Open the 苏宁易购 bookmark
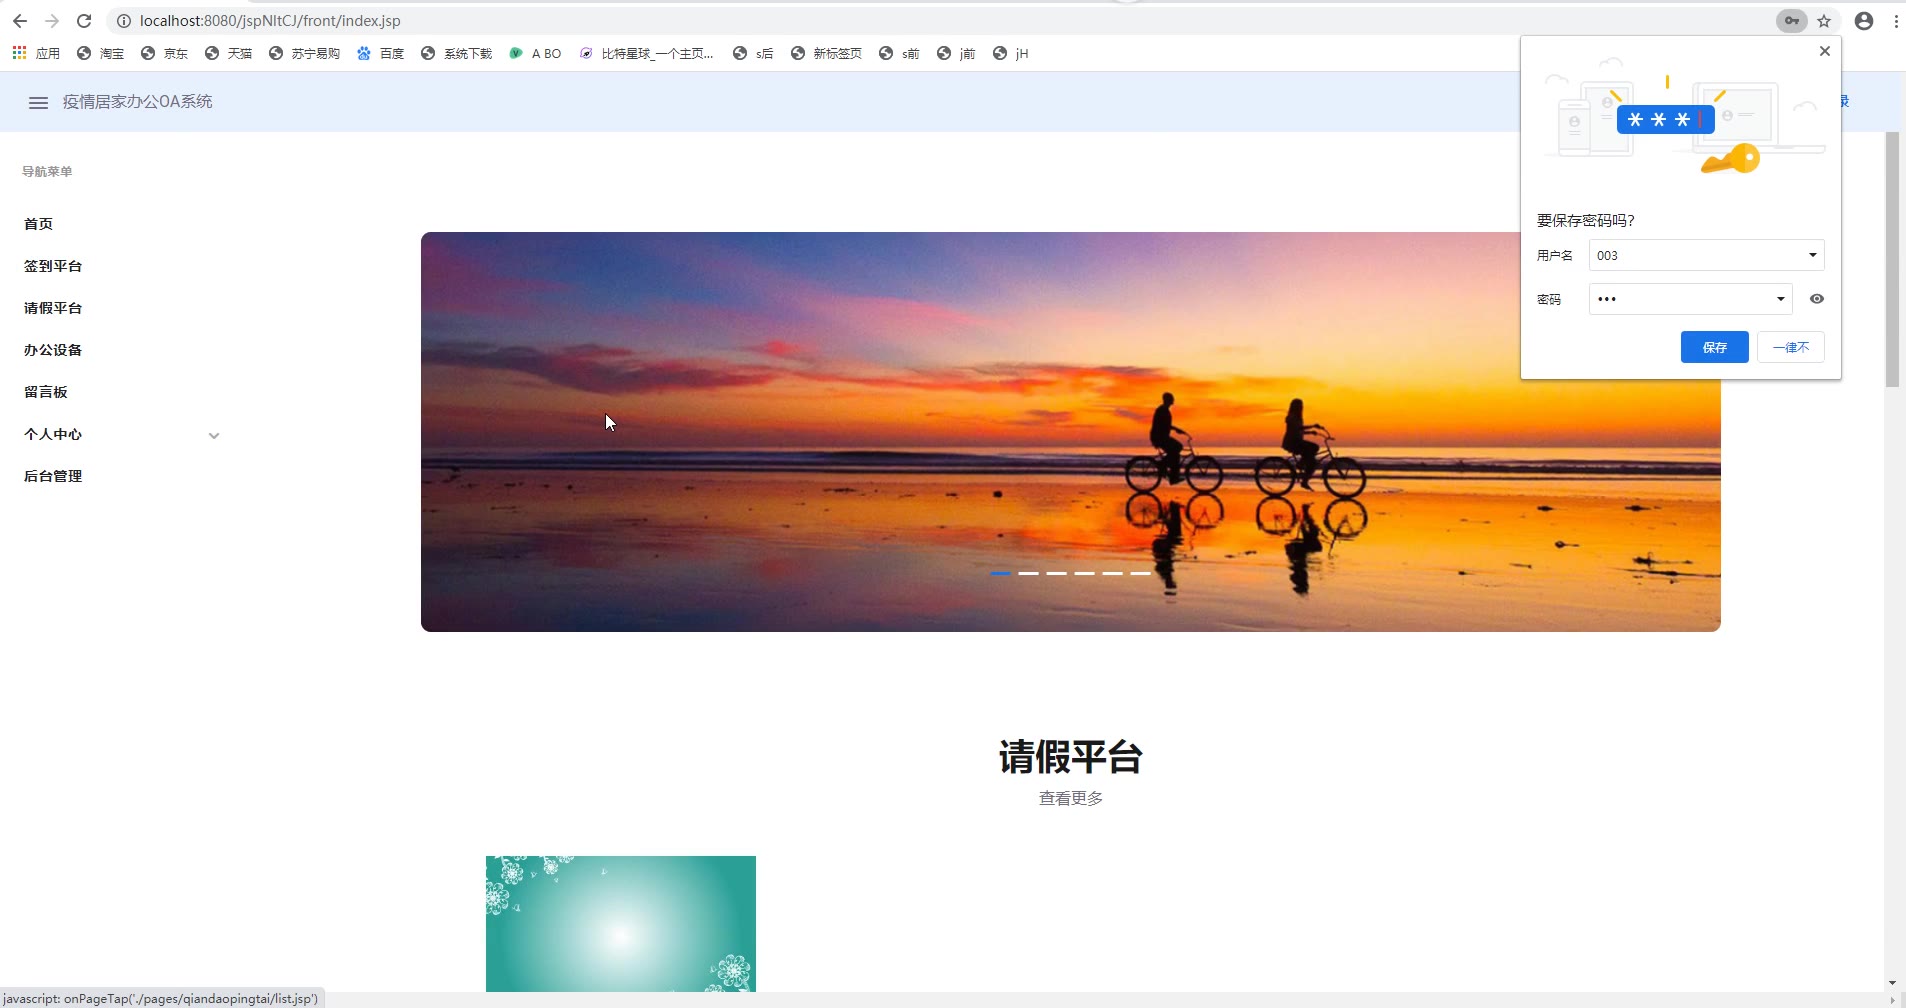1906x1008 pixels. pos(304,53)
